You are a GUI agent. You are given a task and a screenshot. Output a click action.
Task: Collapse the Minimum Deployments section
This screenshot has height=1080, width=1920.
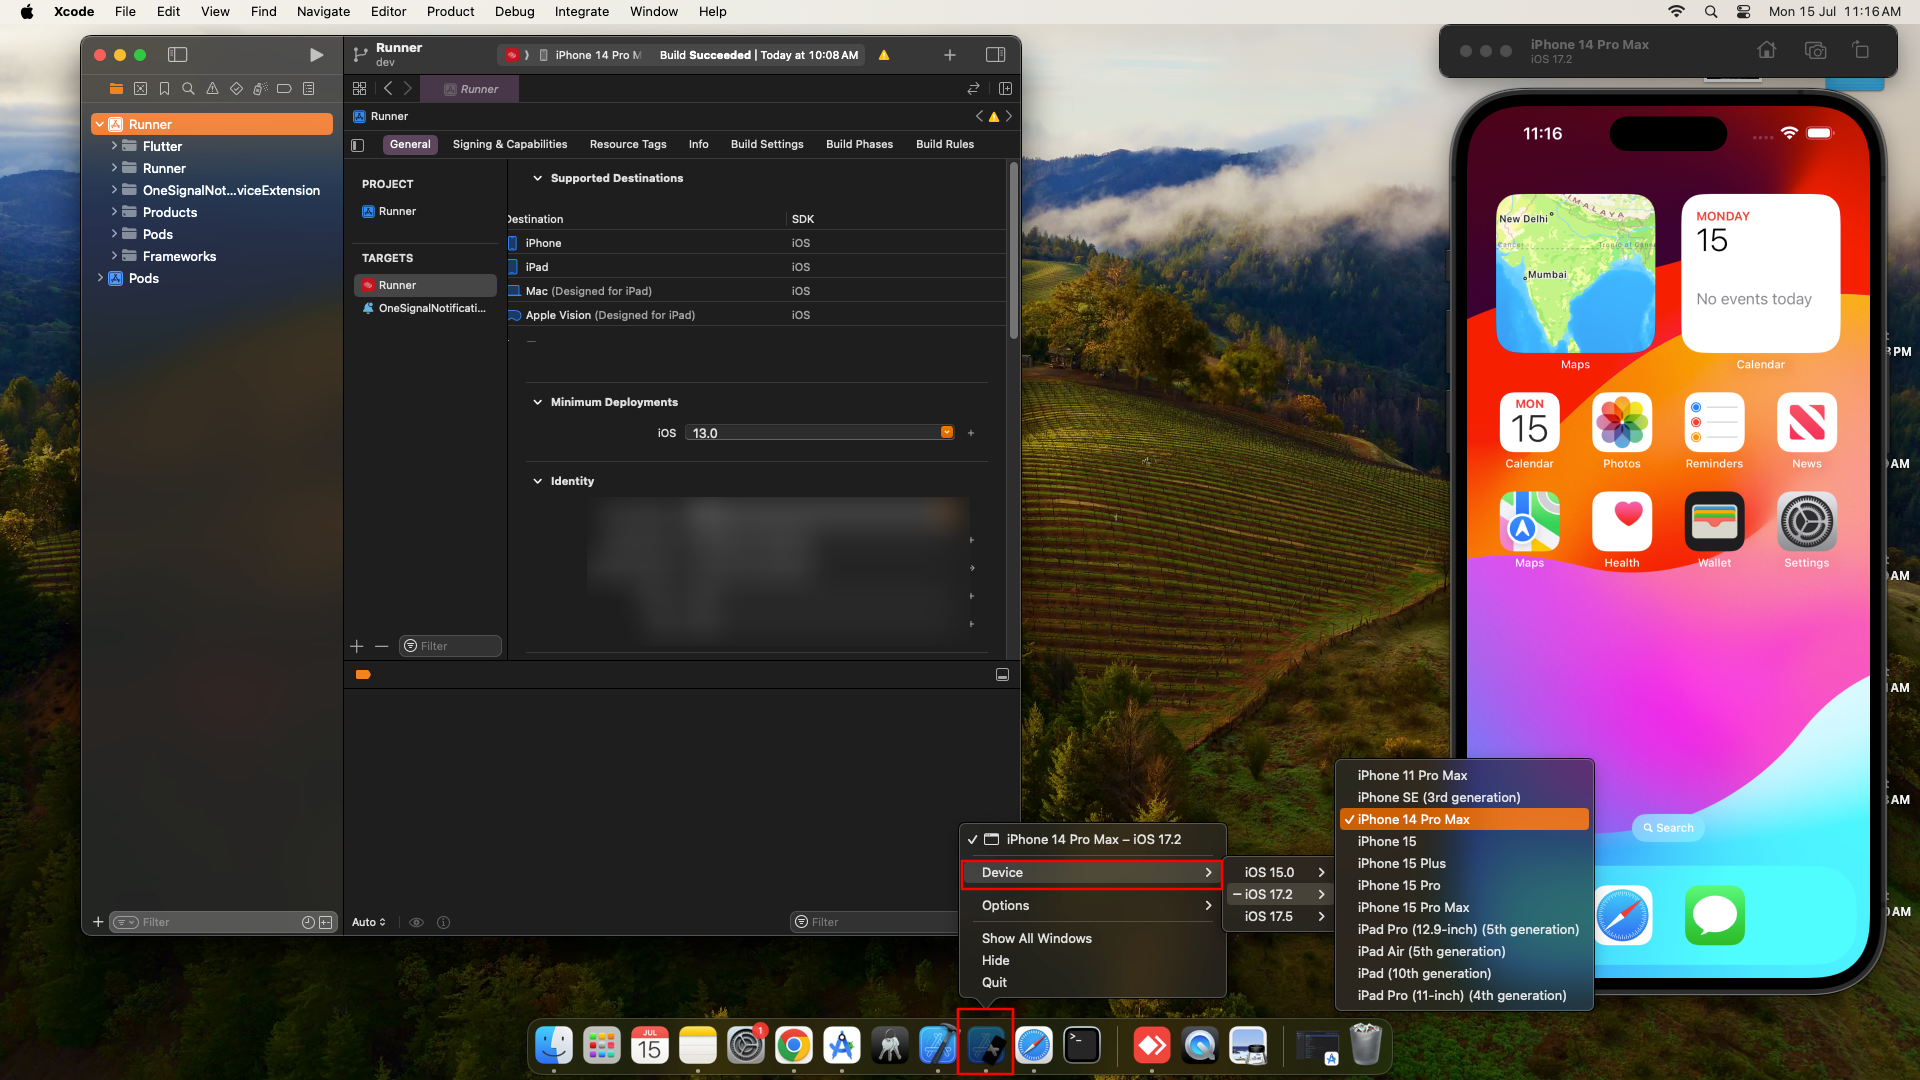pos(537,402)
